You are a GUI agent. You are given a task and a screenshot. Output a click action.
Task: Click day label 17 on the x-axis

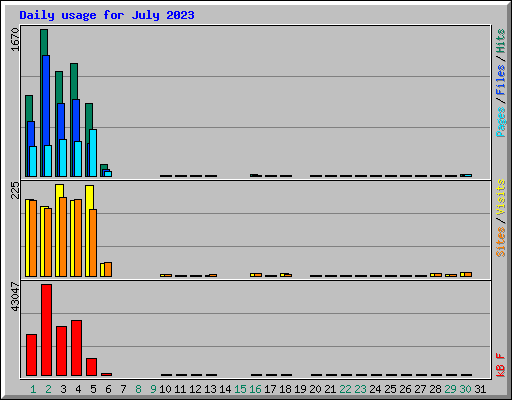point(270,389)
